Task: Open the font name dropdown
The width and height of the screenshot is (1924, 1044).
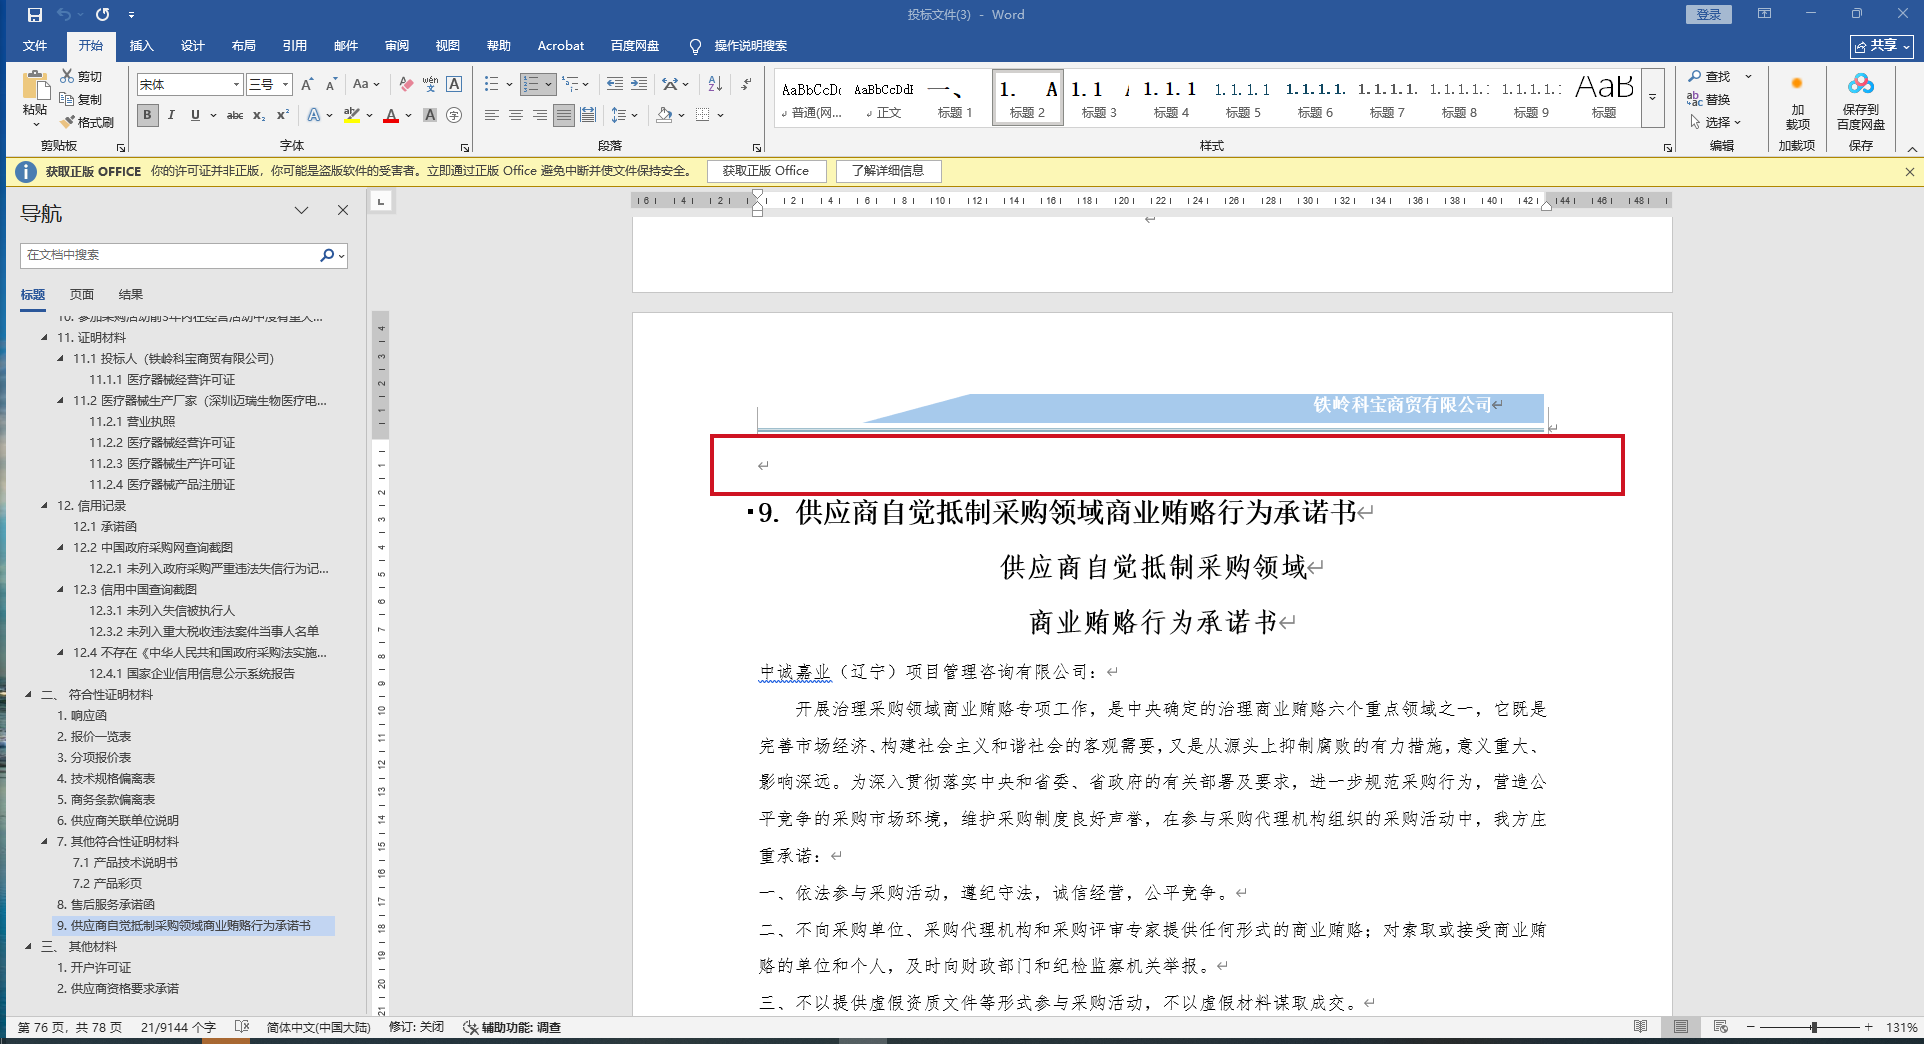Action: click(236, 85)
